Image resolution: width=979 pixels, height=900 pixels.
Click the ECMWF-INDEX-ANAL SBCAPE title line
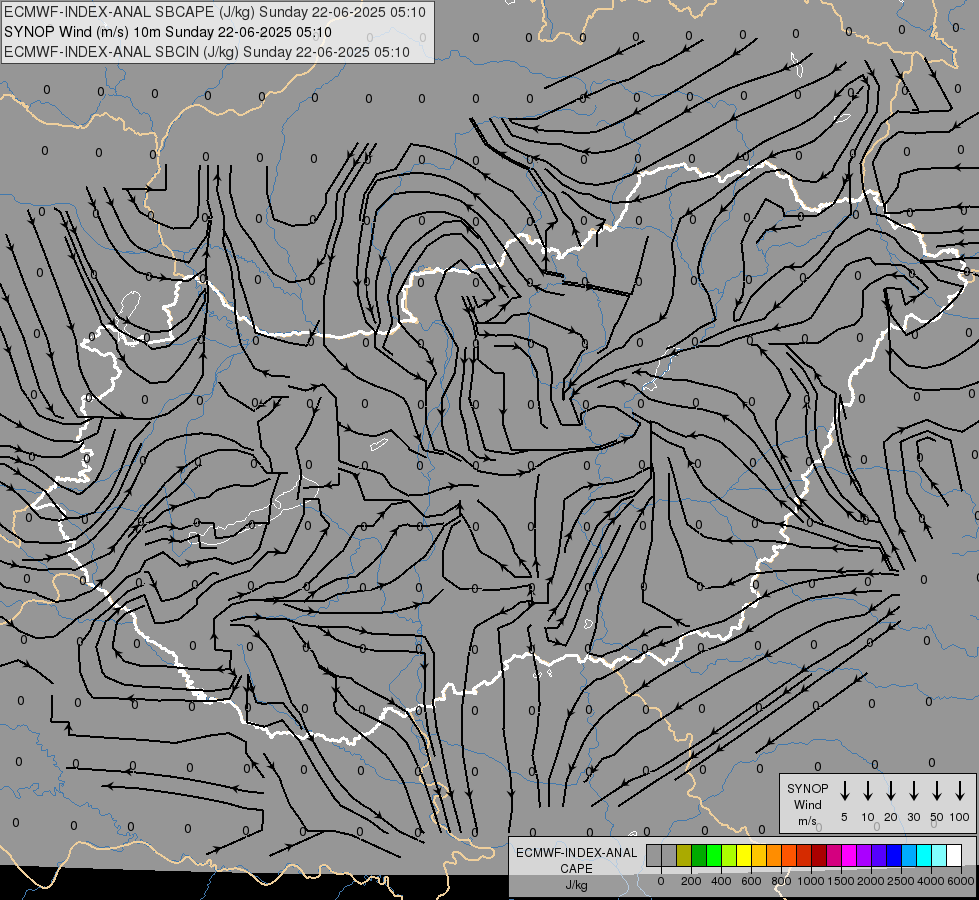(215, 12)
